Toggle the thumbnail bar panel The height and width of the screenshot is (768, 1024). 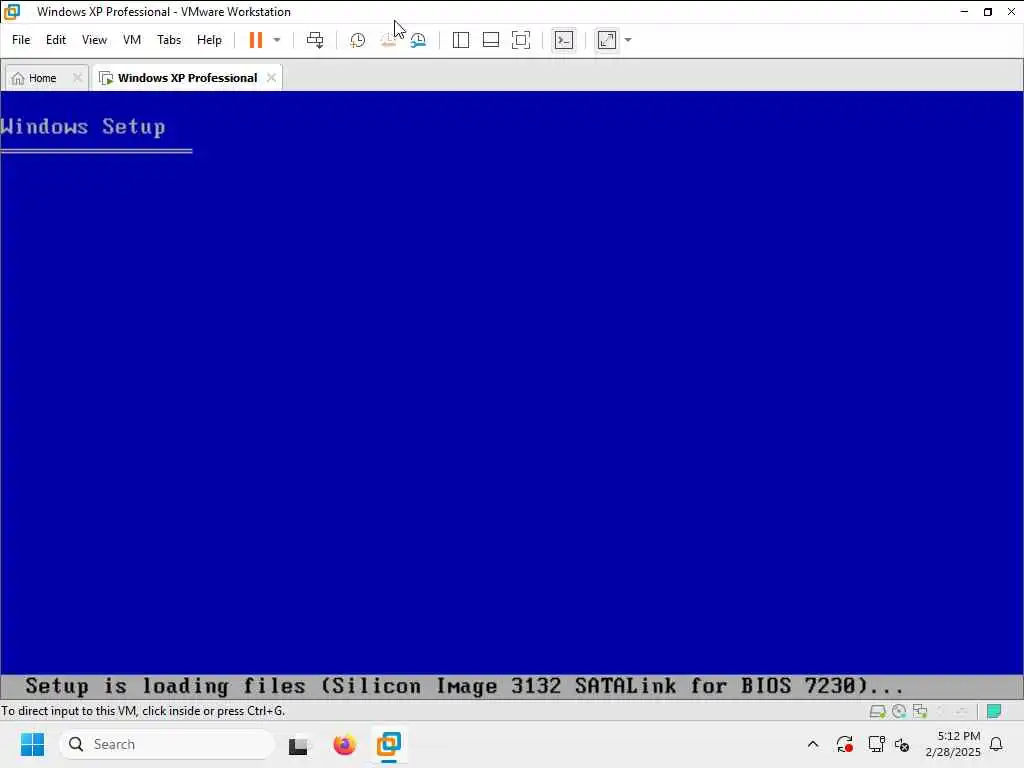click(490, 40)
